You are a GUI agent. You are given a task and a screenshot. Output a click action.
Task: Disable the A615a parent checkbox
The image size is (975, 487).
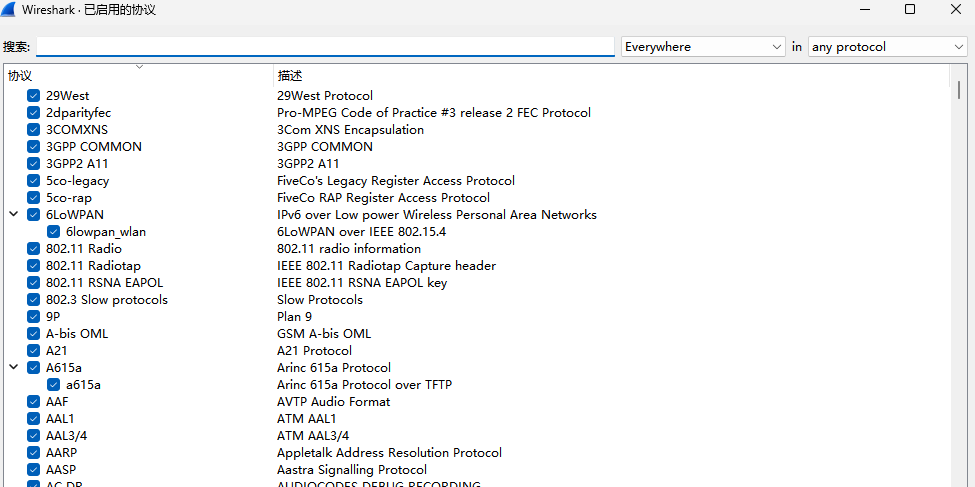(x=34, y=368)
